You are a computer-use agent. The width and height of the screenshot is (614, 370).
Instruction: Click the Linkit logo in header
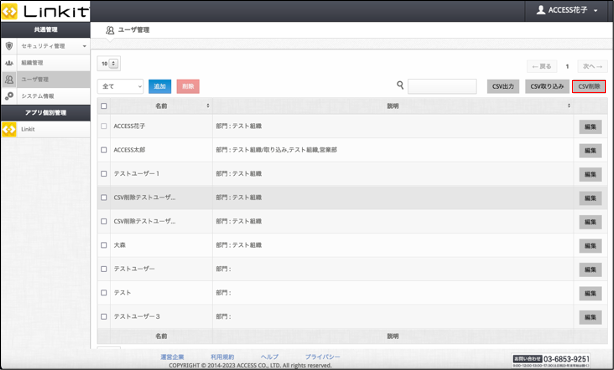coord(45,11)
